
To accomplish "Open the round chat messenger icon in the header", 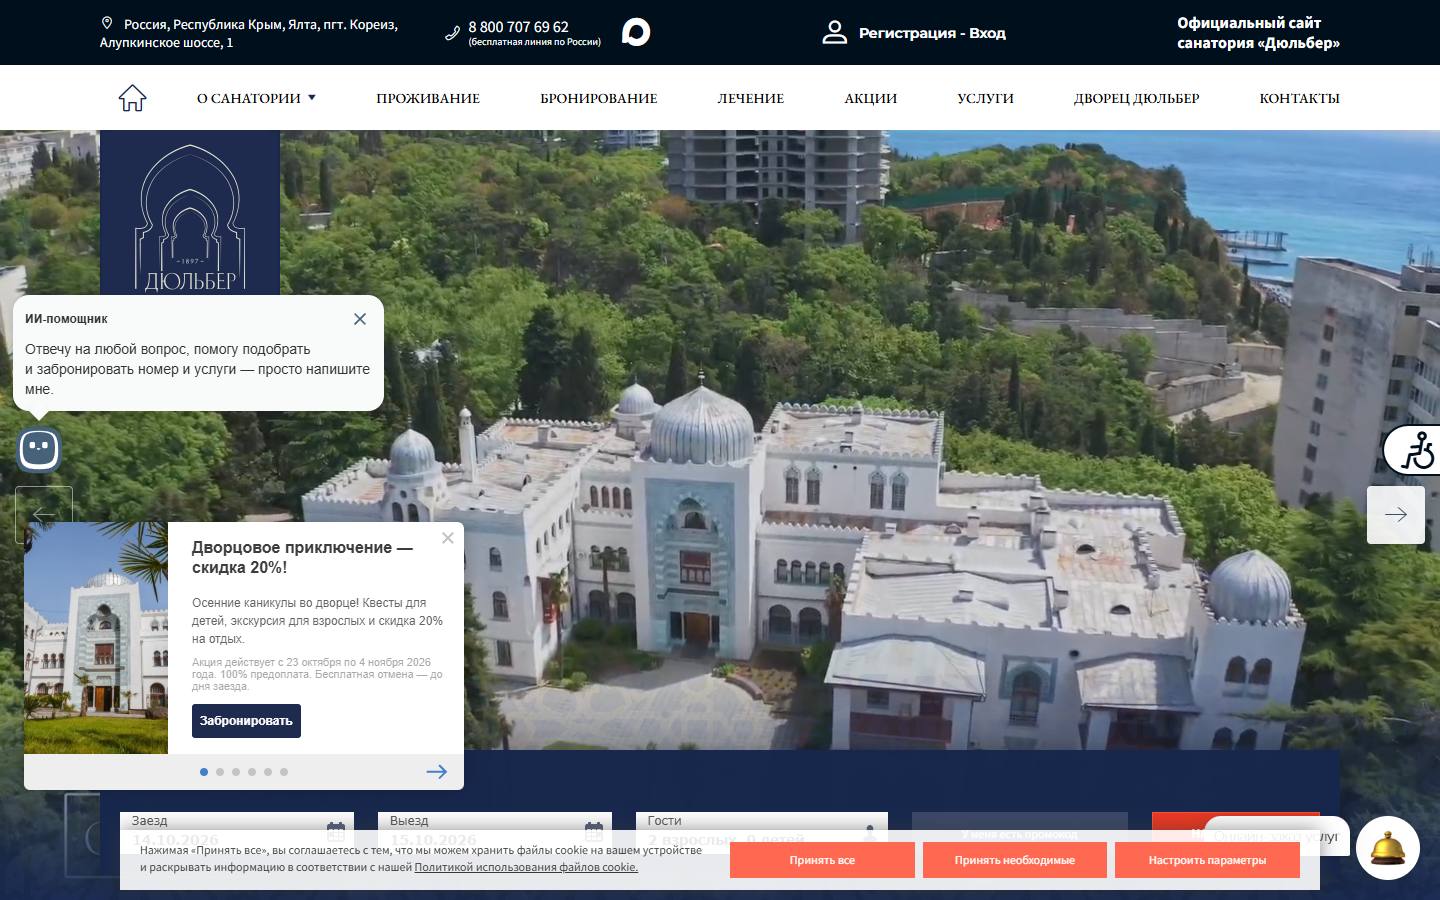I will pyautogui.click(x=636, y=32).
